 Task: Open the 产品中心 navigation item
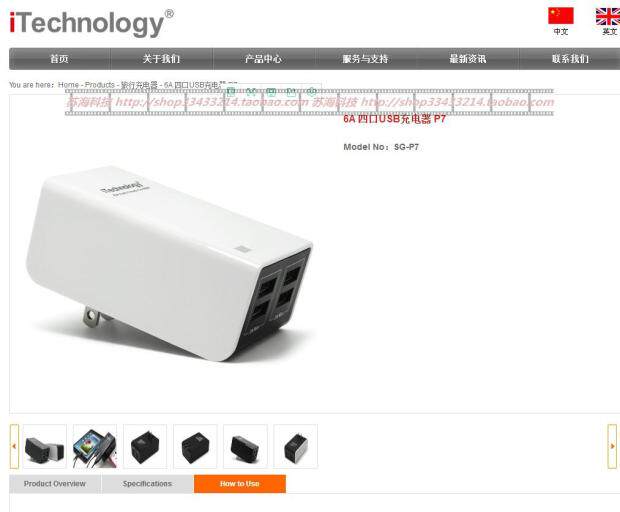(263, 59)
